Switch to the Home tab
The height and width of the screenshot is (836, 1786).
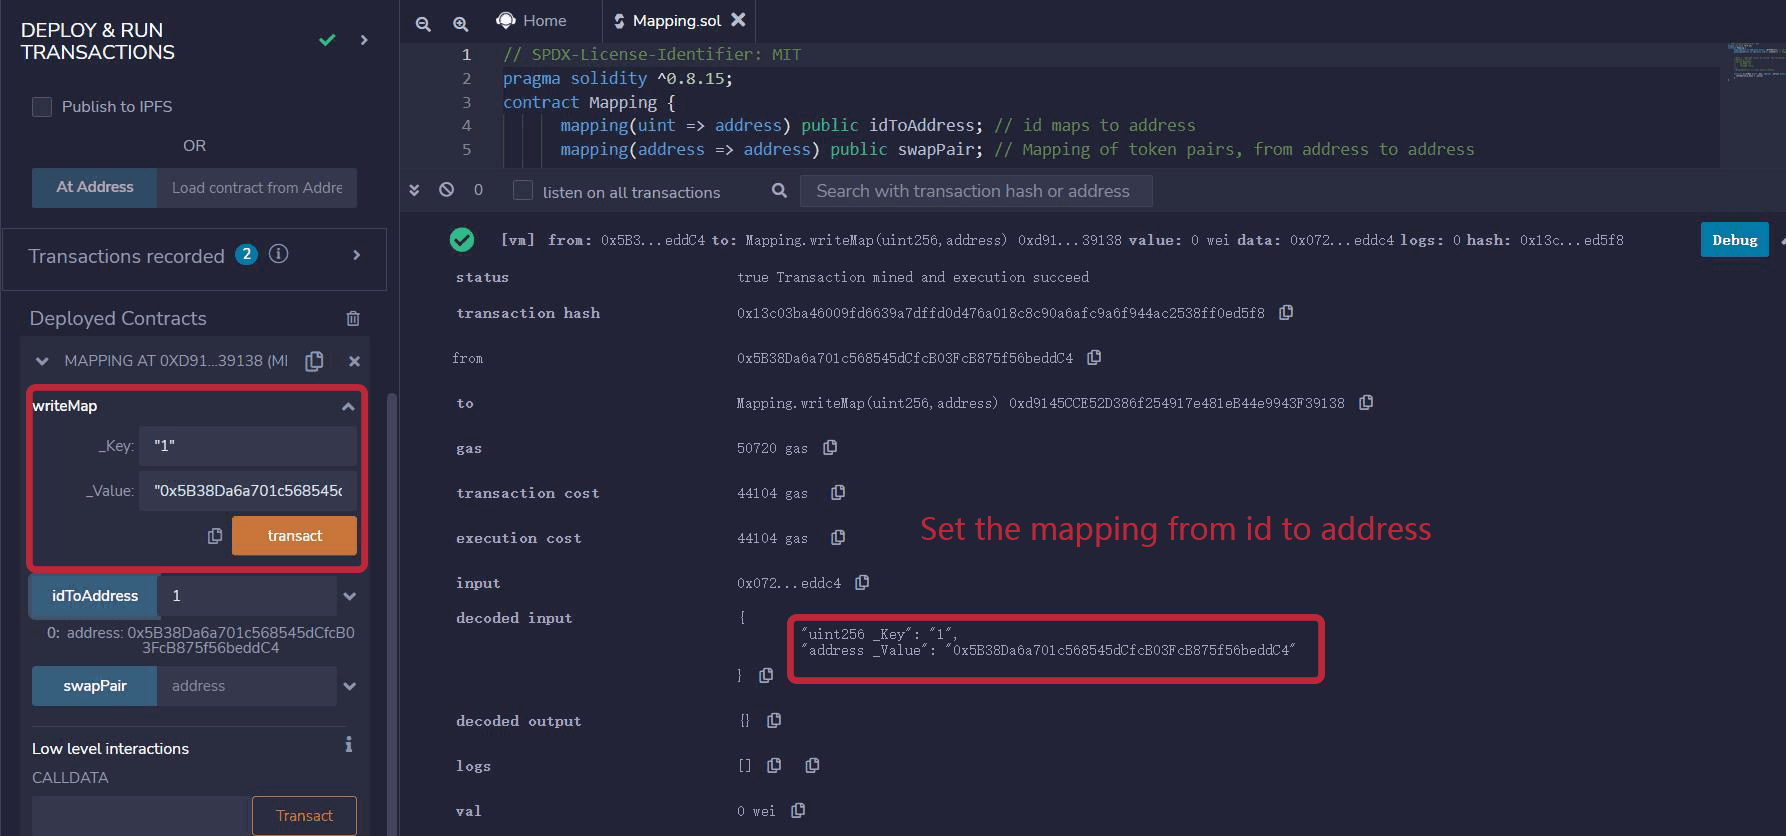pyautogui.click(x=532, y=21)
